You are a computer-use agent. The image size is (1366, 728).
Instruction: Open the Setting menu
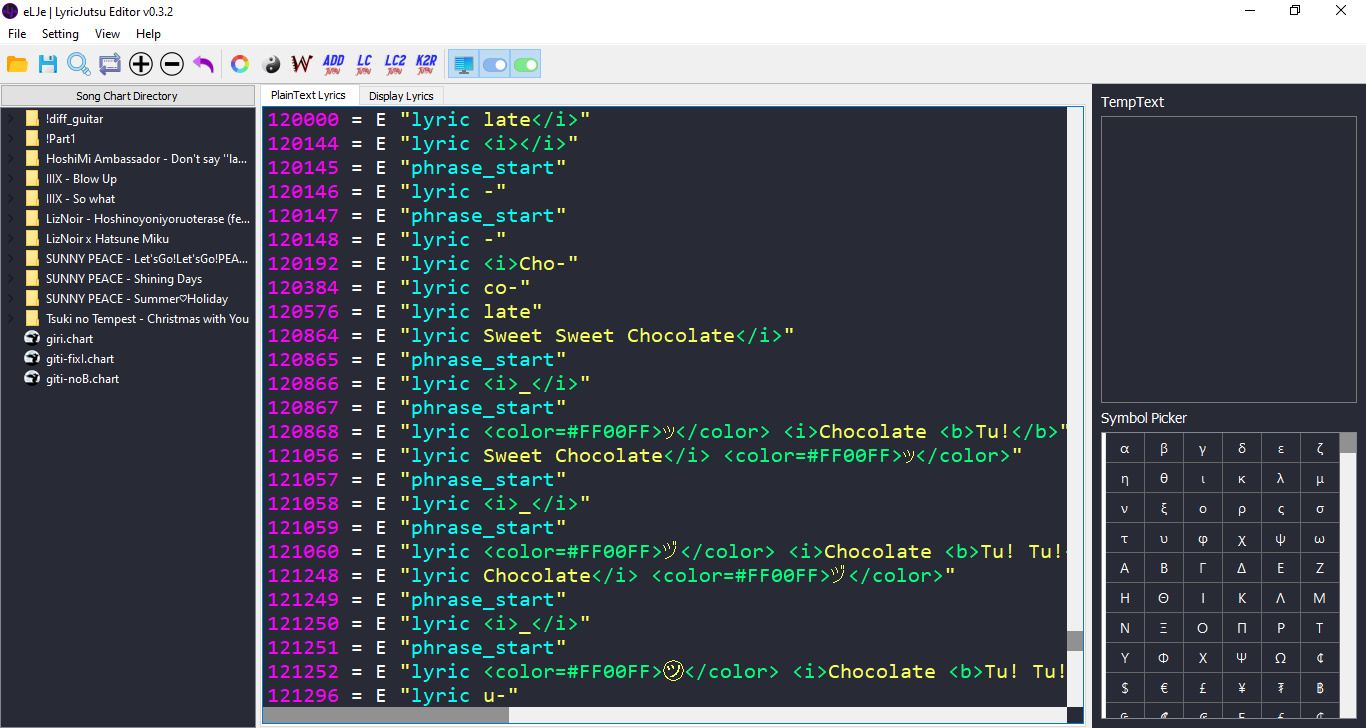pyautogui.click(x=60, y=34)
